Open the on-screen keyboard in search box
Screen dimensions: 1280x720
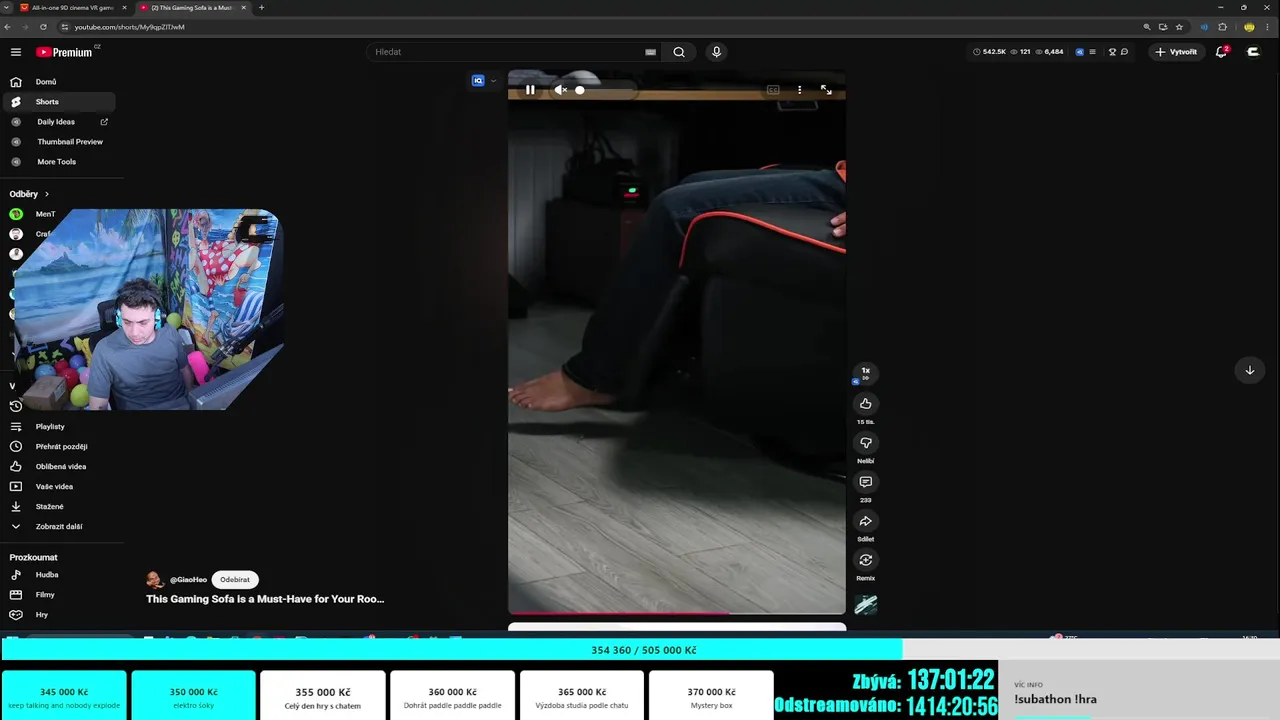pyautogui.click(x=651, y=52)
